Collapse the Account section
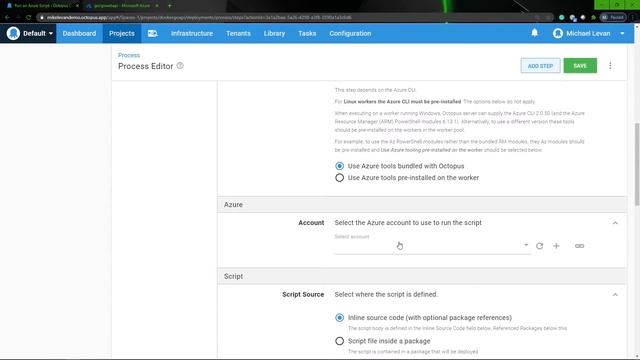Image resolution: width=640 pixels, height=360 pixels. click(x=615, y=223)
